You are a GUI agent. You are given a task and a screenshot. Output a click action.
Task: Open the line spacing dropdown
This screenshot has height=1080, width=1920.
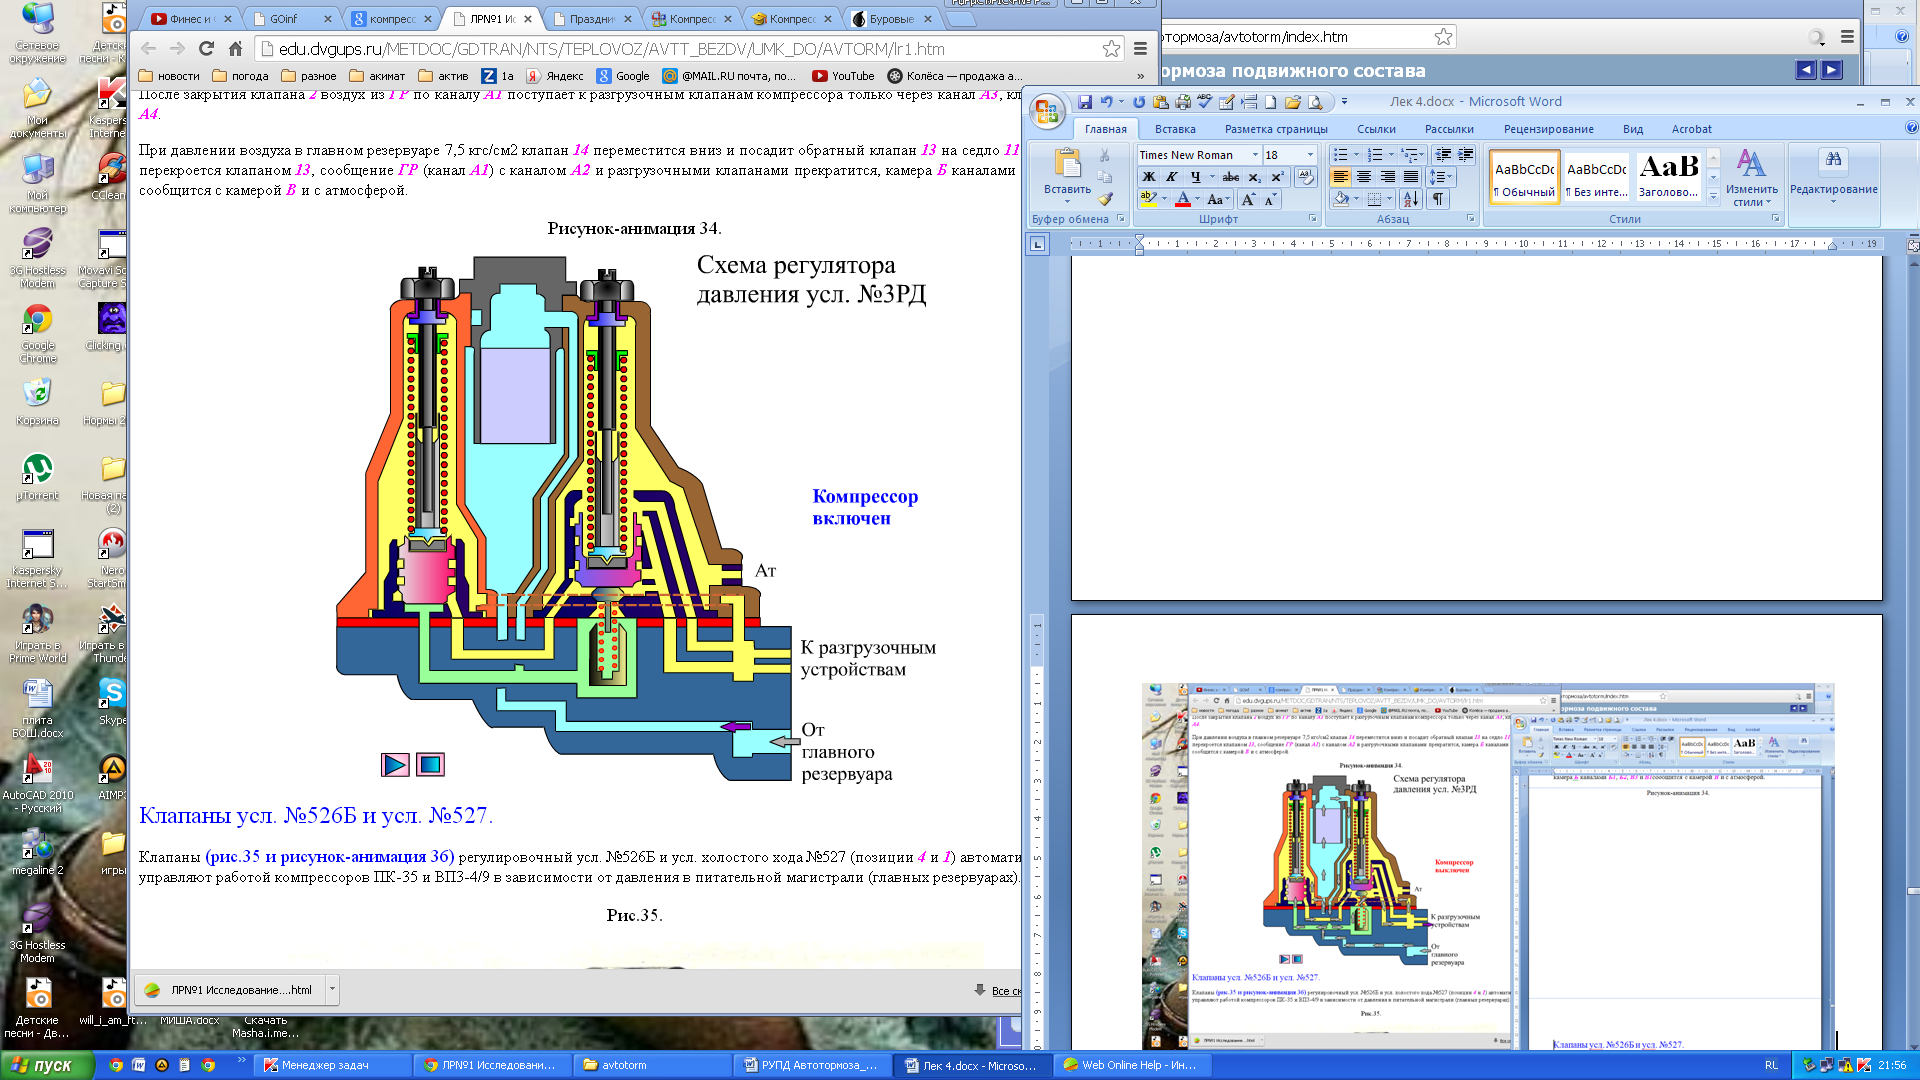(x=1441, y=177)
